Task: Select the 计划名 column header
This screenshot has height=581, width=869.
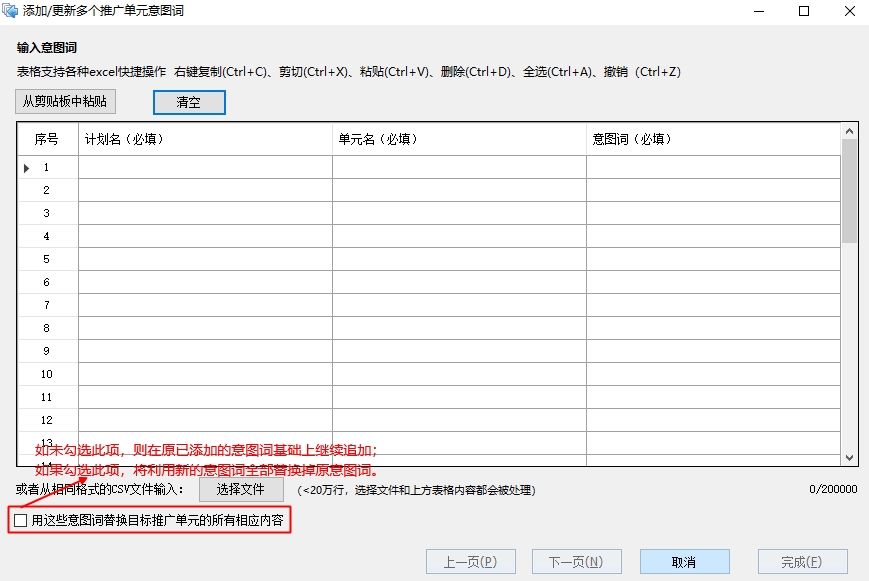Action: coord(205,139)
